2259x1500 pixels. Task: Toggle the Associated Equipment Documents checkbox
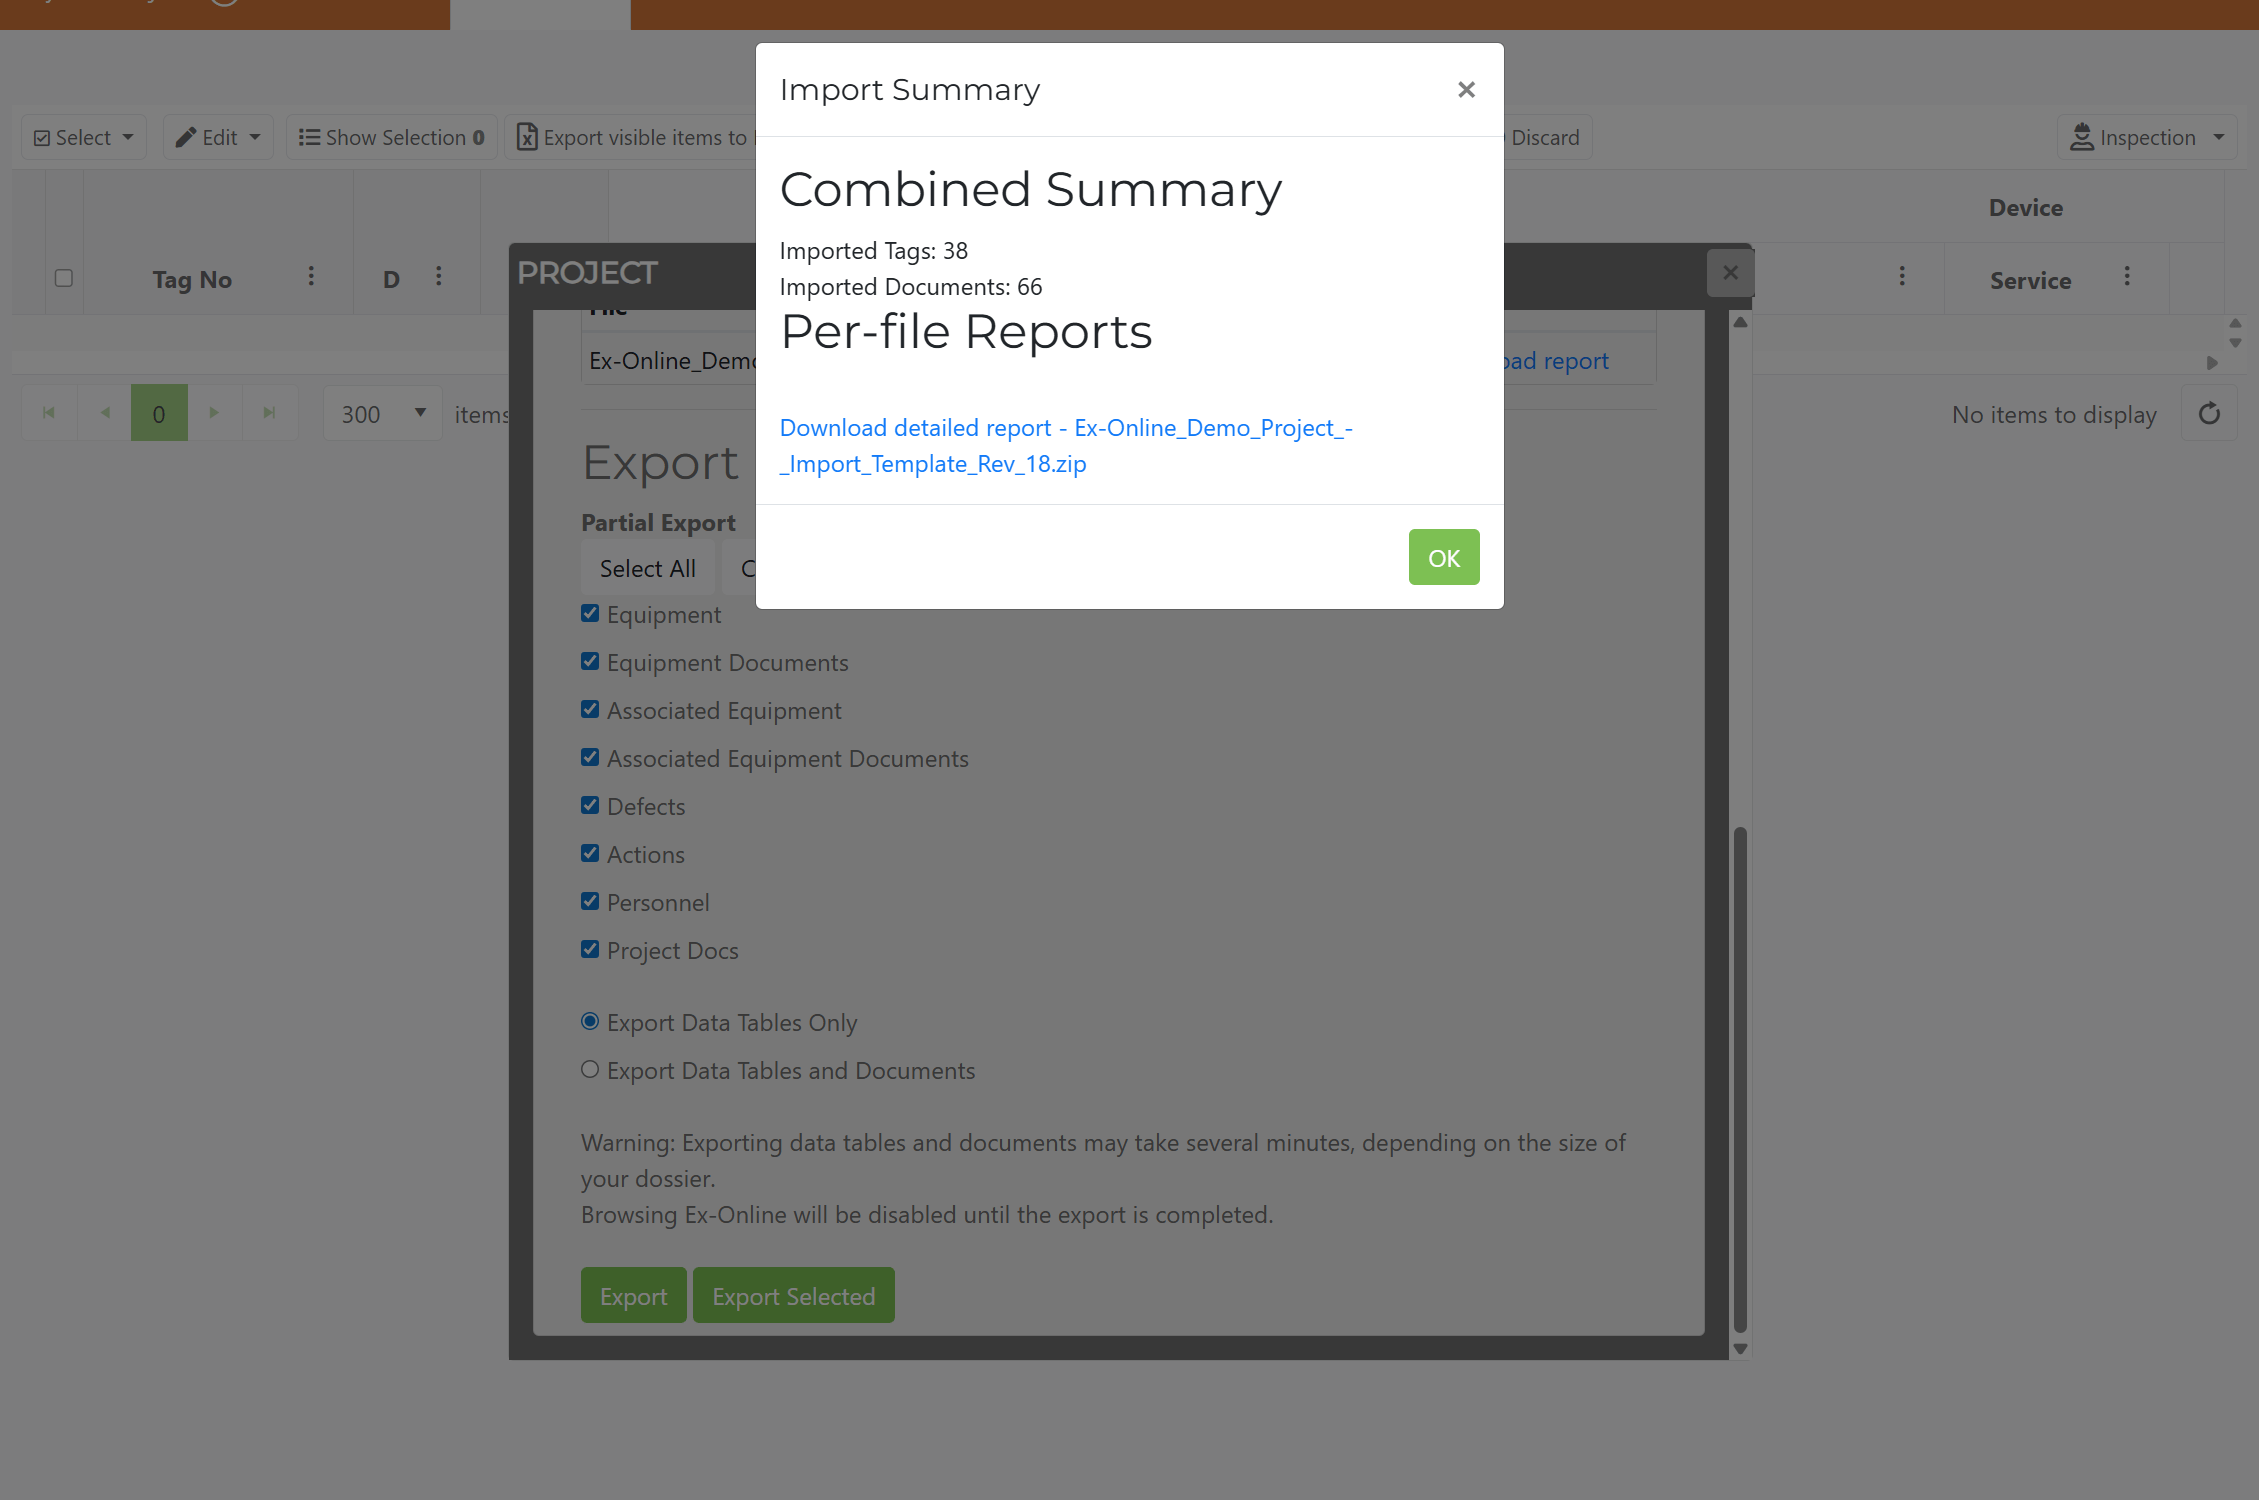click(x=590, y=757)
